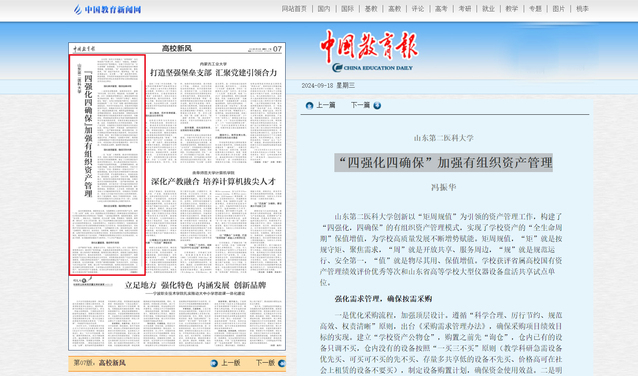The height and width of the screenshot is (376, 638).
Task: Go to the 高考 section
Action: tap(441, 9)
